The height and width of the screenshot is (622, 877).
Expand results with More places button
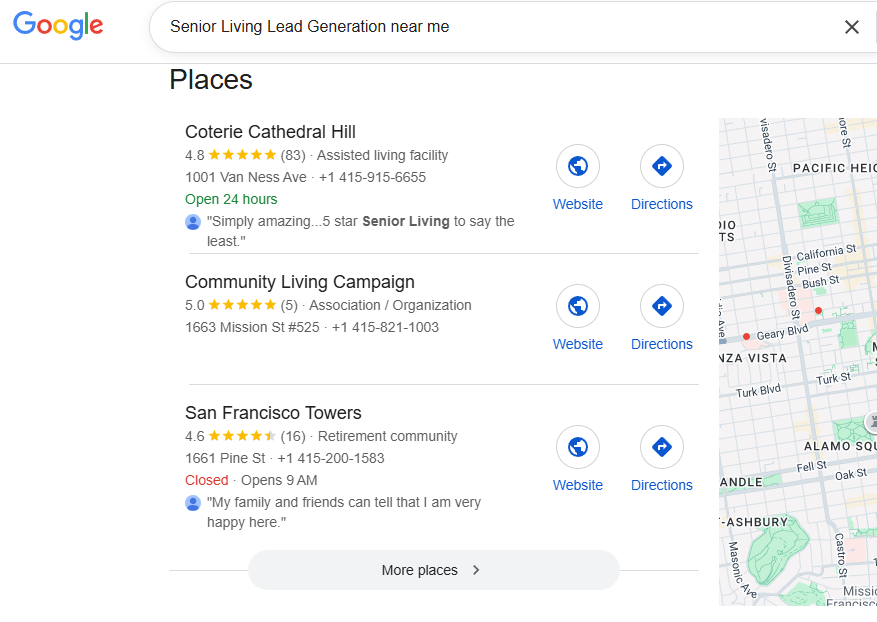(x=433, y=570)
